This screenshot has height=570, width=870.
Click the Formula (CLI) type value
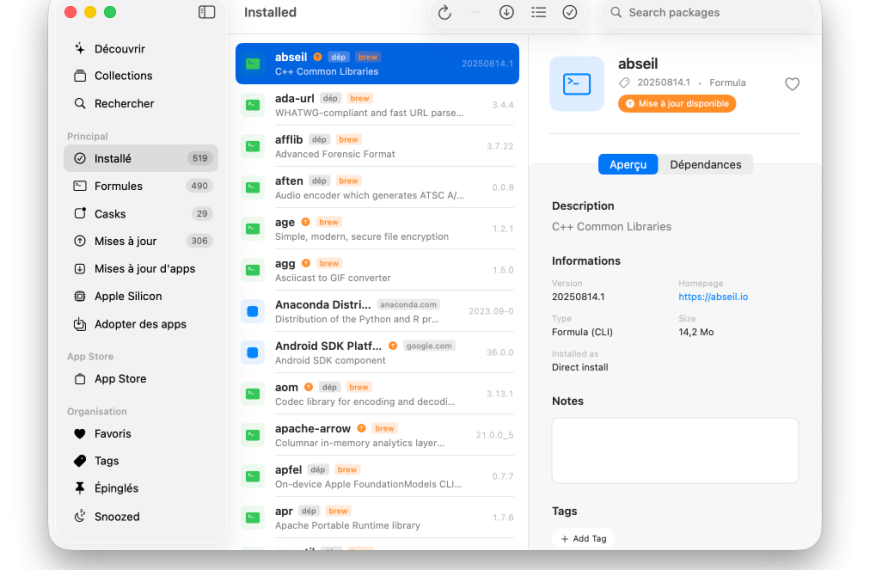tap(582, 332)
